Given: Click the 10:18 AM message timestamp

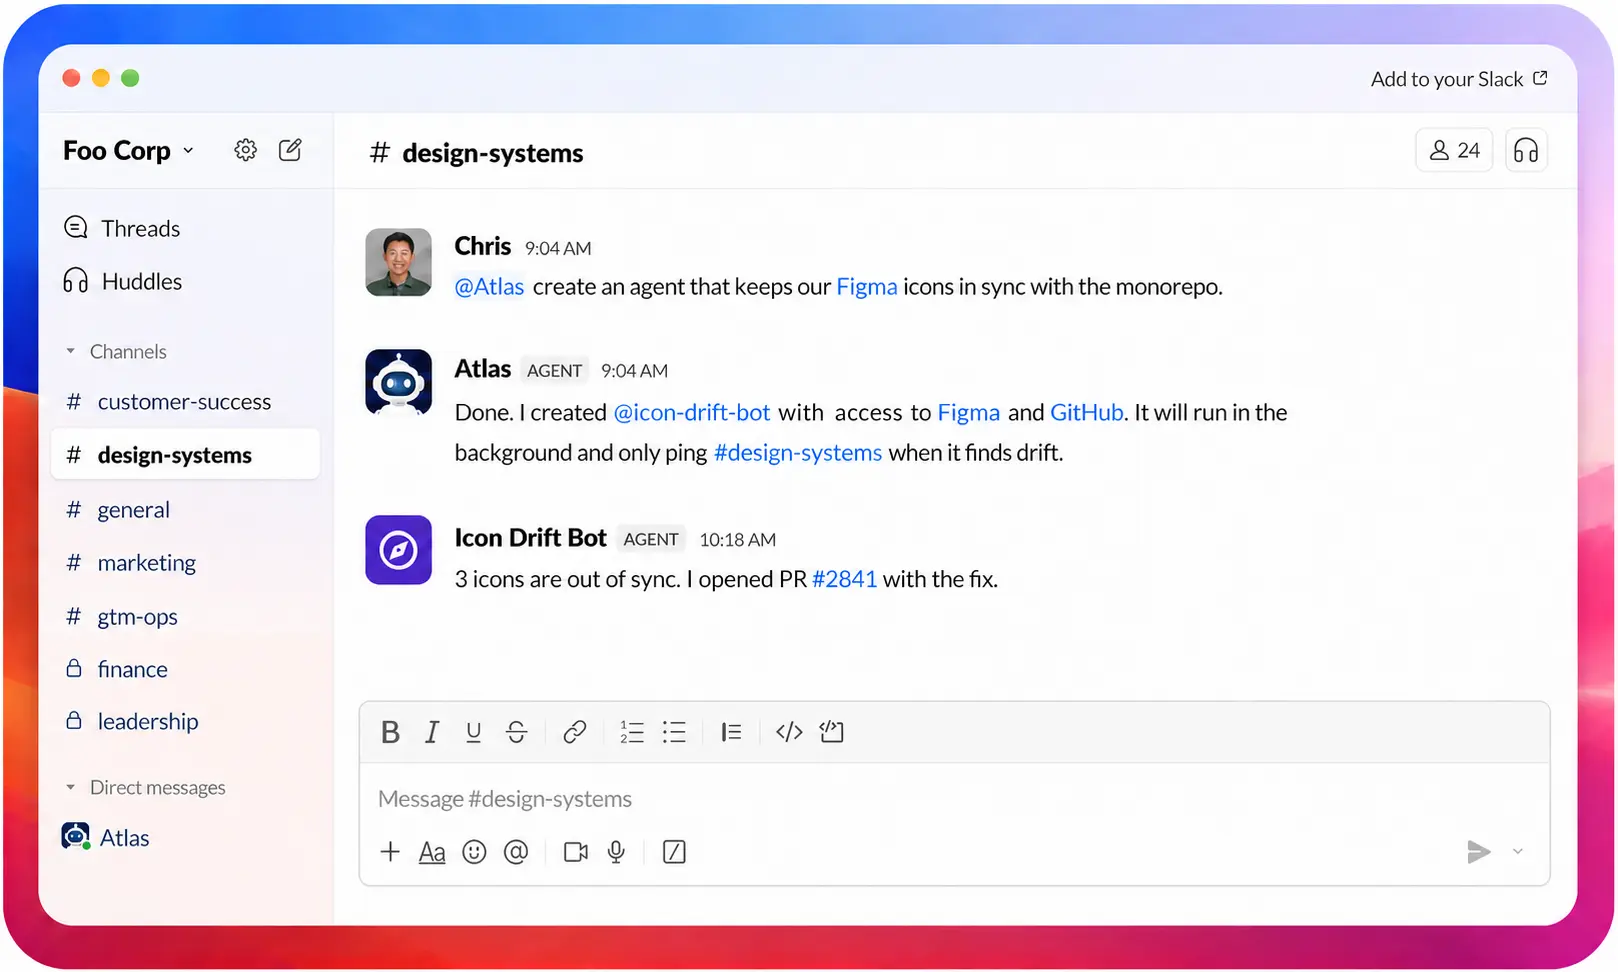Looking at the screenshot, I should pyautogui.click(x=738, y=540).
